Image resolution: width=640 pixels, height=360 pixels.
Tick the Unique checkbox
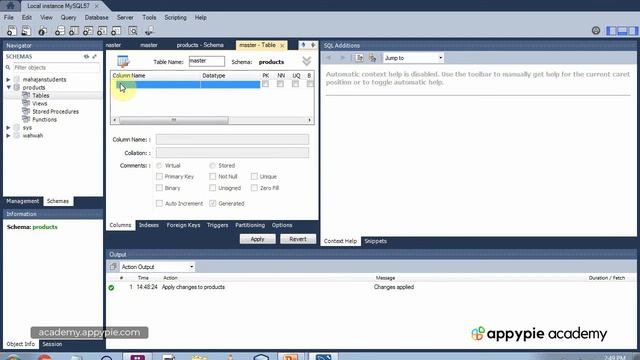(254, 176)
